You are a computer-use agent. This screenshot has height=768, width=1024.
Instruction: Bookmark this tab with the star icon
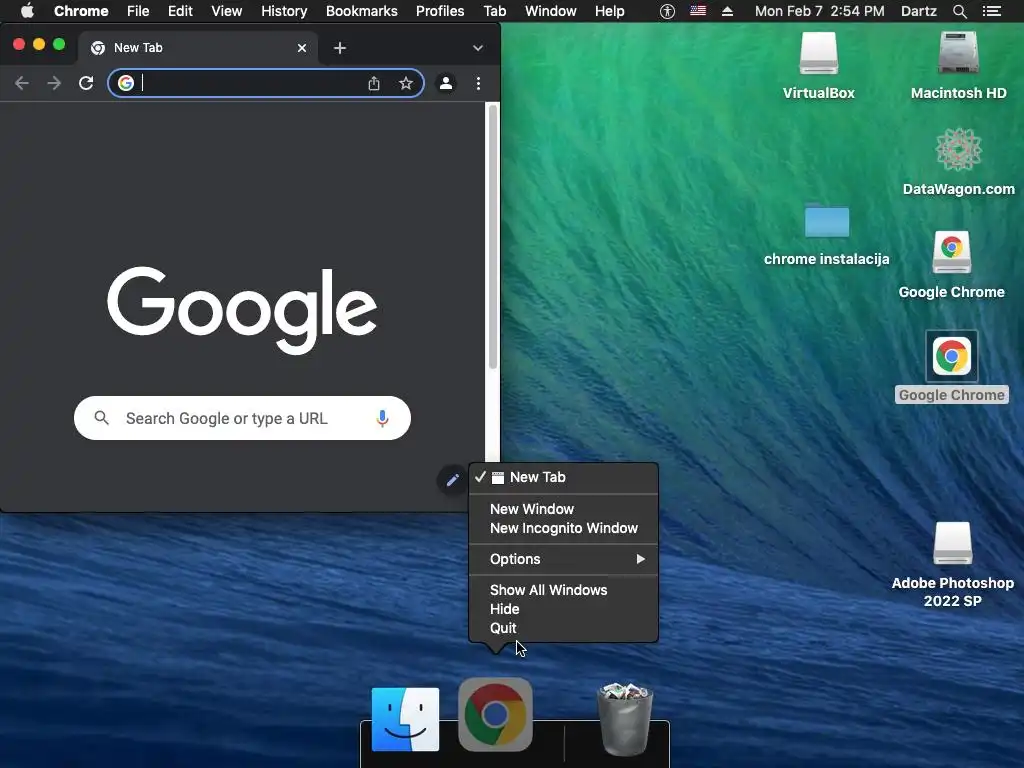[406, 83]
